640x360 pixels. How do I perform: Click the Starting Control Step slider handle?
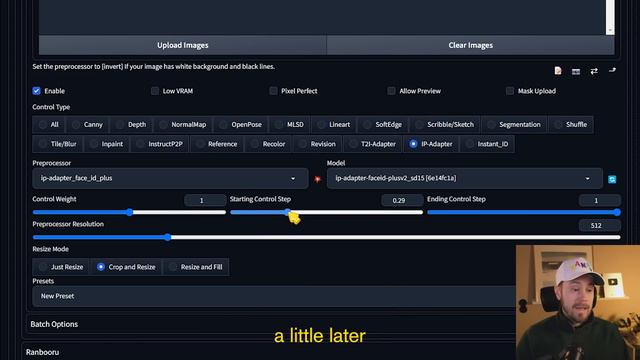(x=287, y=212)
